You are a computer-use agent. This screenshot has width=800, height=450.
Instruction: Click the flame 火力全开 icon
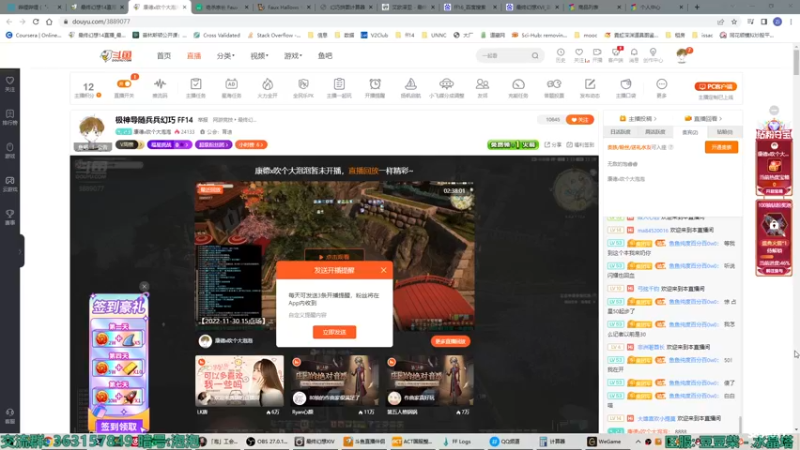[x=267, y=84]
